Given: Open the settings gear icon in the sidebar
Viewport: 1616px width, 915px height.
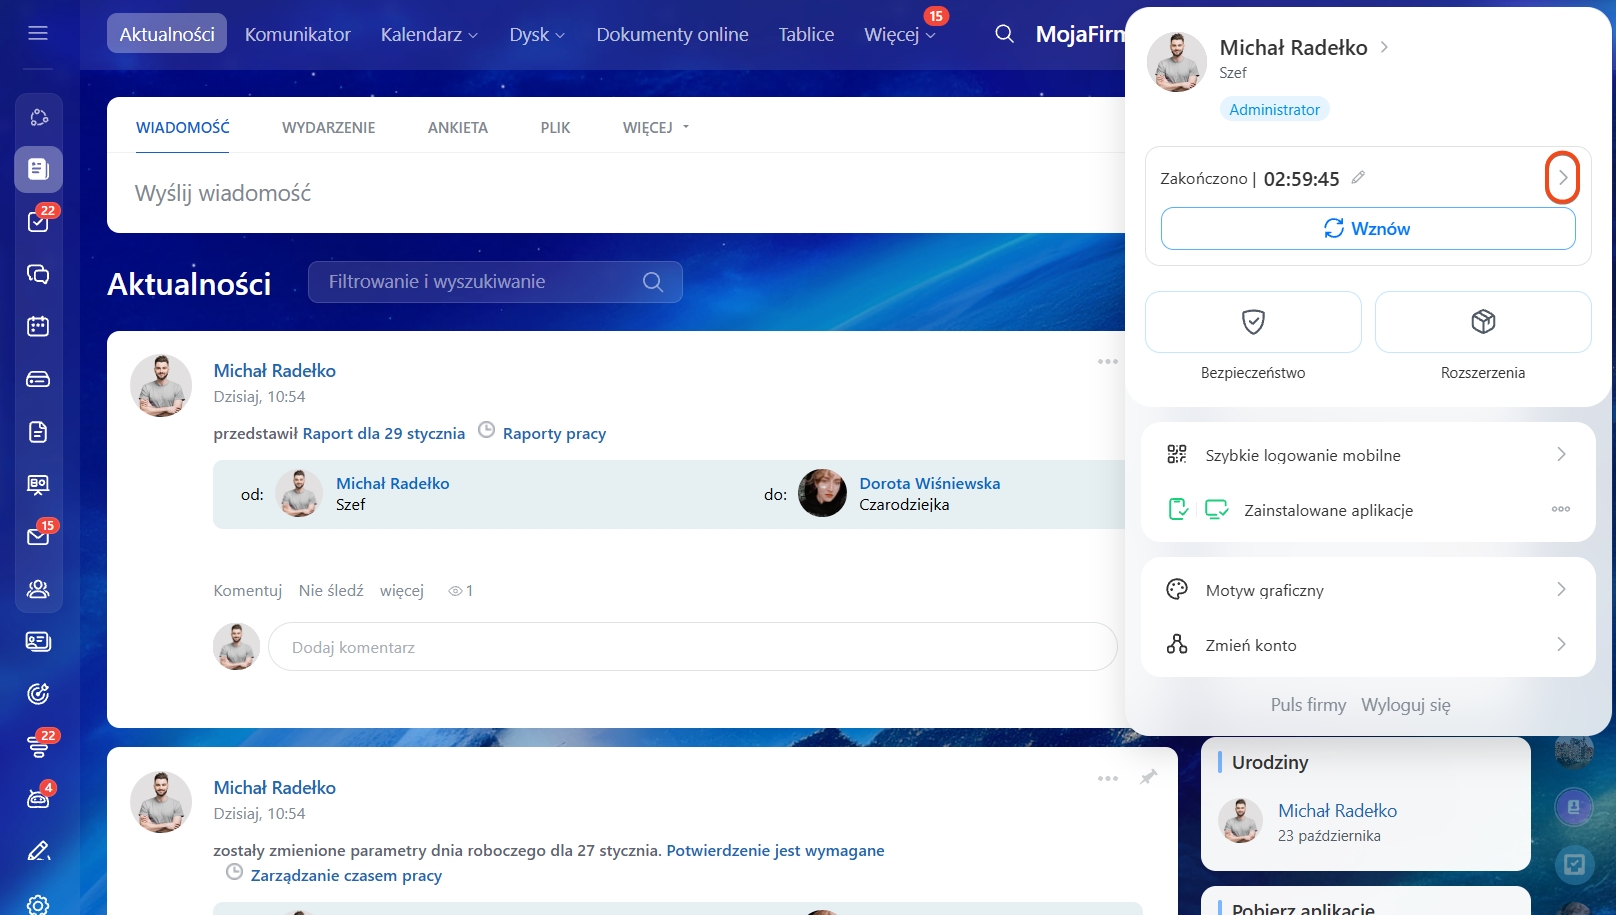Looking at the screenshot, I should pos(38,904).
